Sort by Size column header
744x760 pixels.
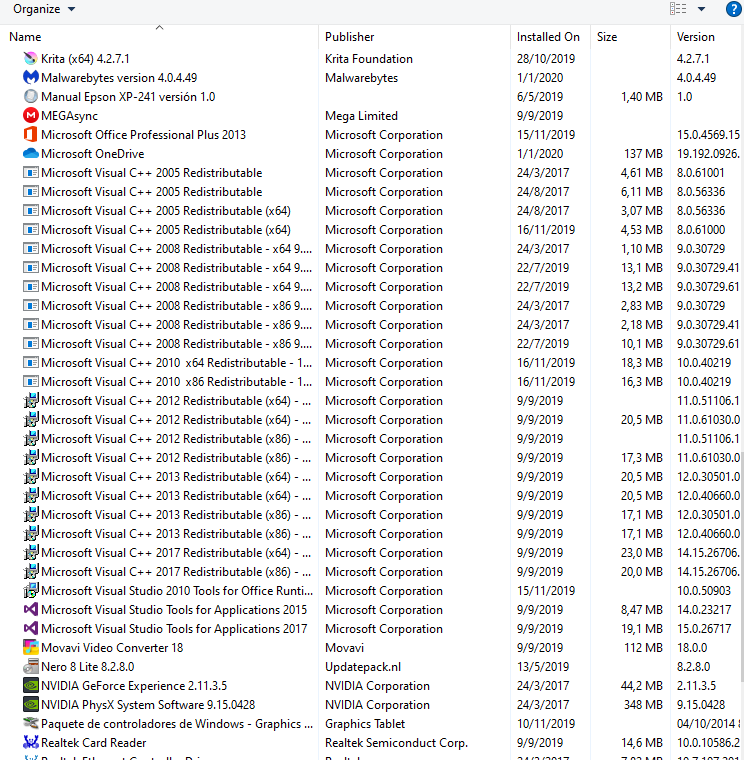pyautogui.click(x=607, y=37)
